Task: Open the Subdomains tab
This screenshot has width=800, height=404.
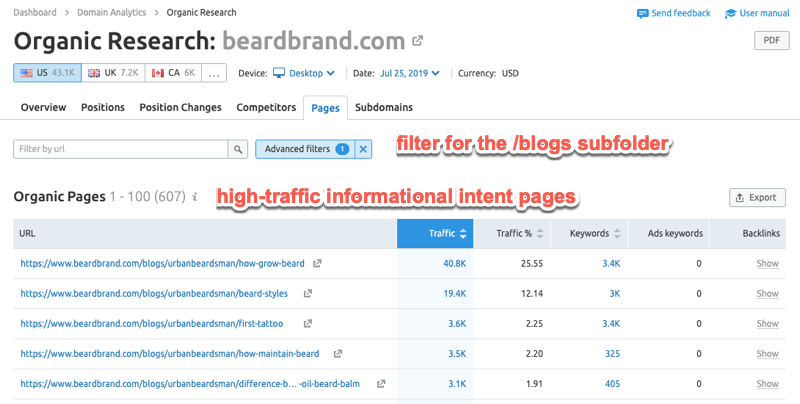Action: pos(384,108)
